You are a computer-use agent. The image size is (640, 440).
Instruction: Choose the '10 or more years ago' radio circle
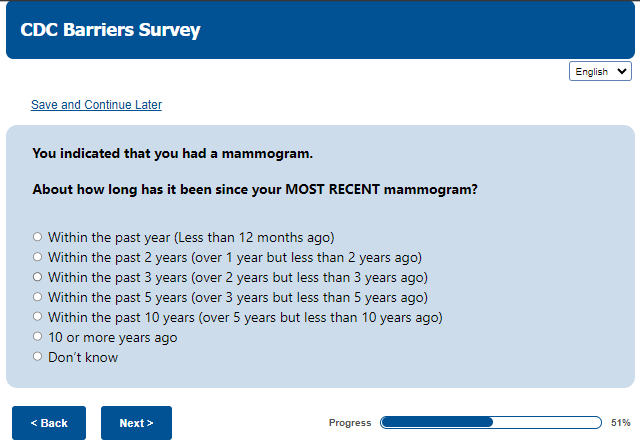(x=38, y=337)
